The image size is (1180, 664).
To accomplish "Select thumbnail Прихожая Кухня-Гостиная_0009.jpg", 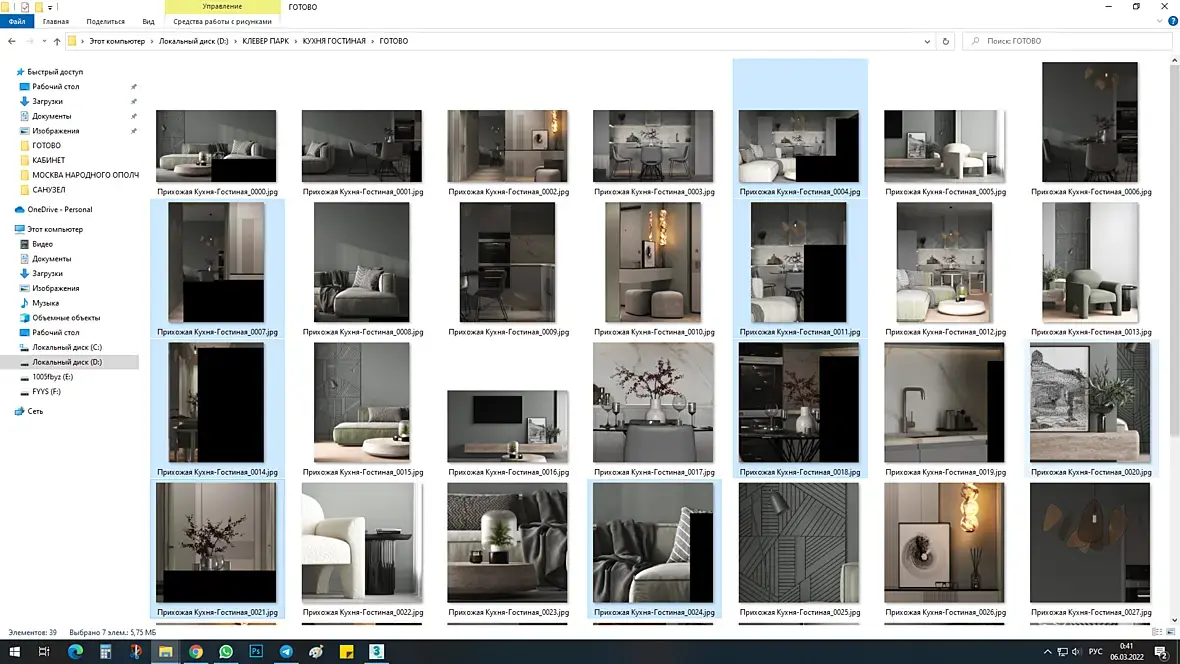I will coord(507,262).
